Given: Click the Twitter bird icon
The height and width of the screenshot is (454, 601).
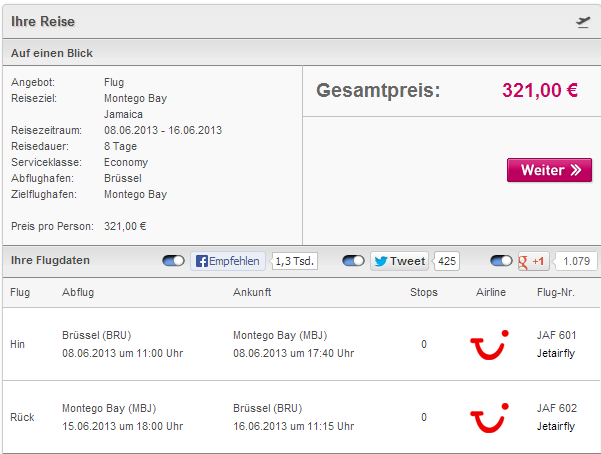Looking at the screenshot, I should coord(381,261).
